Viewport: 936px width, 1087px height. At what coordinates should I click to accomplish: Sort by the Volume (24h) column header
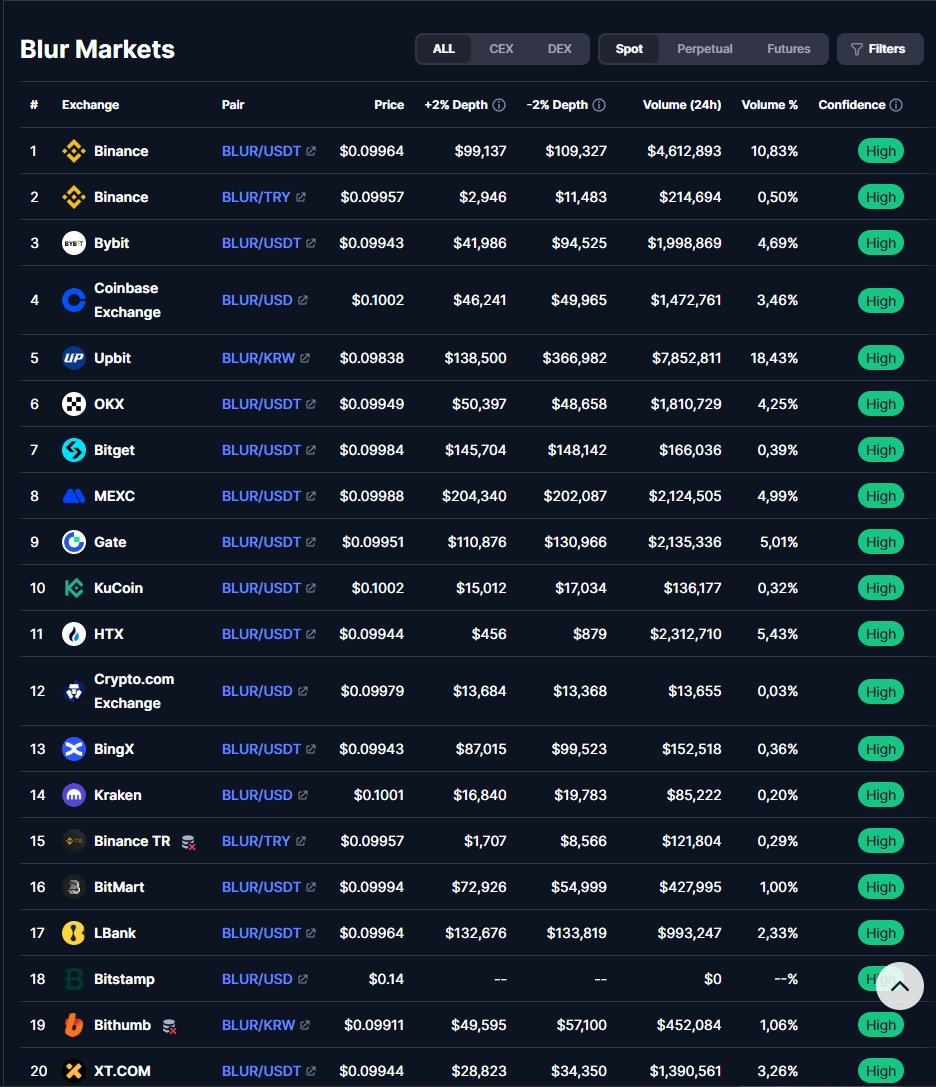coord(682,105)
